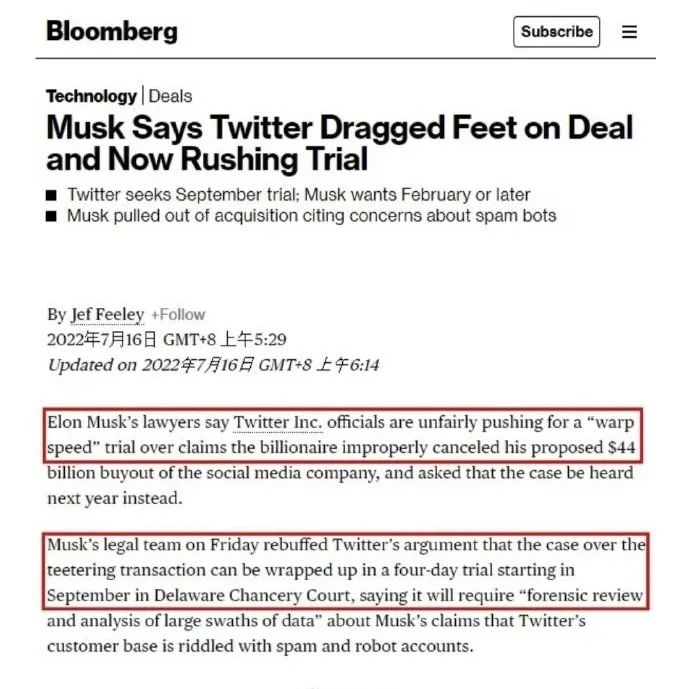Click the Bloomberg logo
The height and width of the screenshot is (689, 690).
coord(112,32)
